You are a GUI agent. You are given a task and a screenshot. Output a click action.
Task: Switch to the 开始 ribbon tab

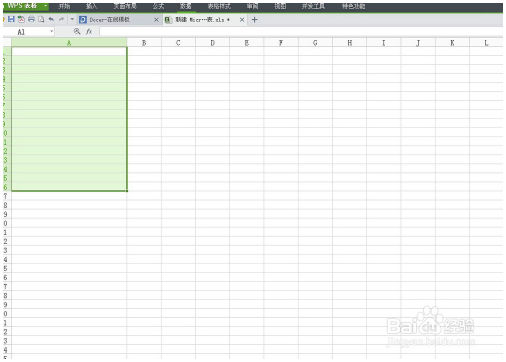(x=64, y=6)
